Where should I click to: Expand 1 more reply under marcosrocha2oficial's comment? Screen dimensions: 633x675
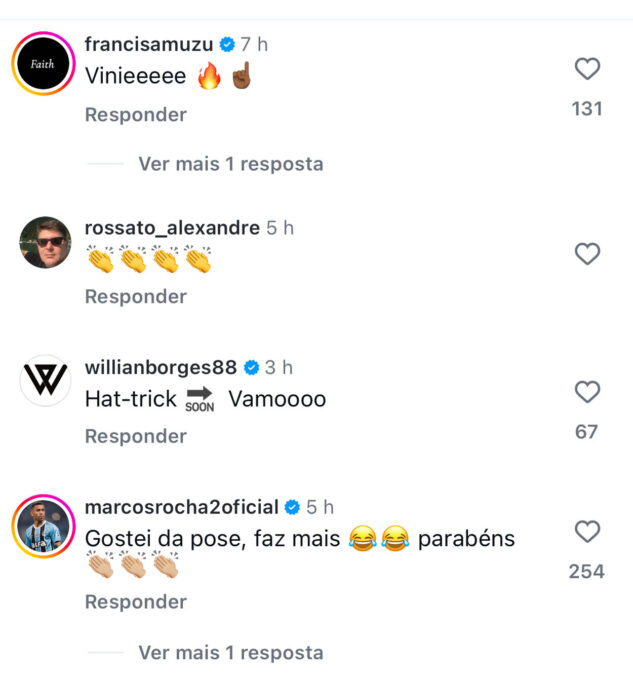coord(230,653)
